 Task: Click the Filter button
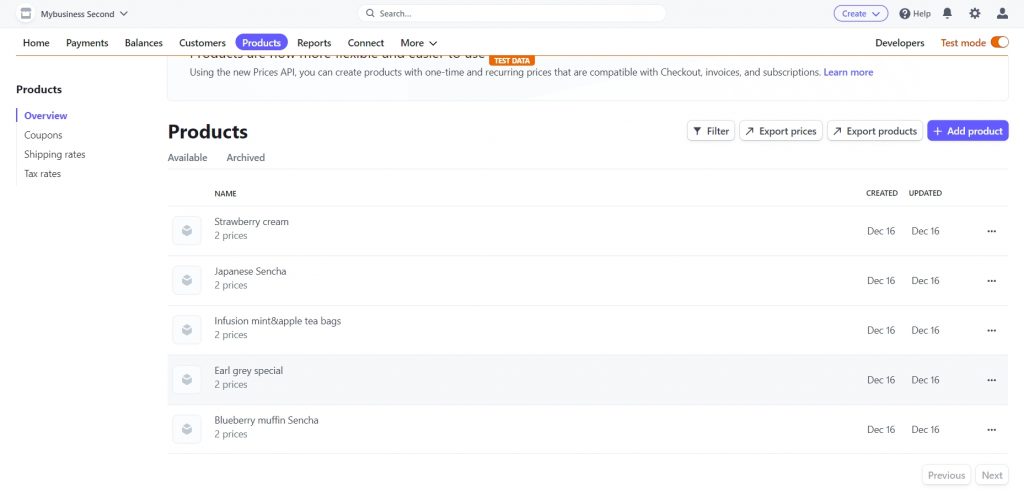pos(711,131)
